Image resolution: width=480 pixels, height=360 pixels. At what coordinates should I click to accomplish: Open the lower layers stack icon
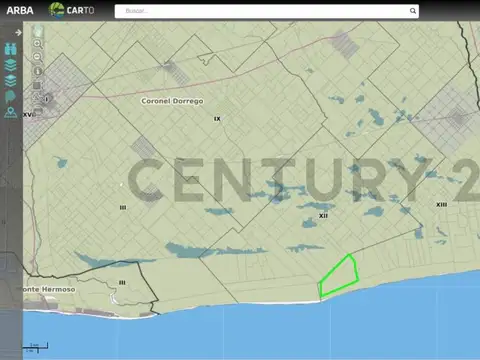(11, 81)
